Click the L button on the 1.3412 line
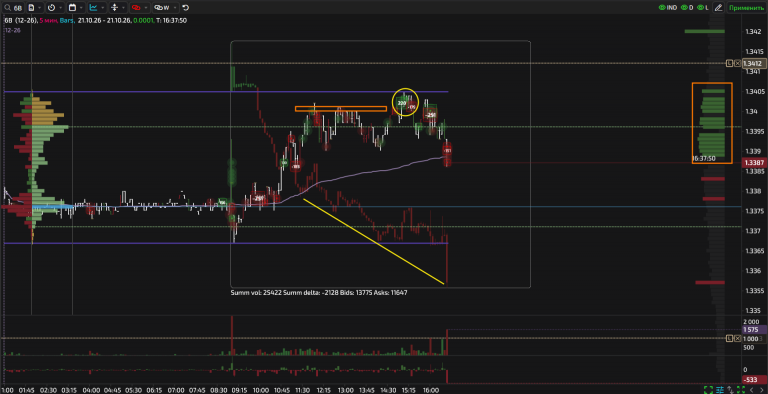The width and height of the screenshot is (768, 394). point(729,63)
